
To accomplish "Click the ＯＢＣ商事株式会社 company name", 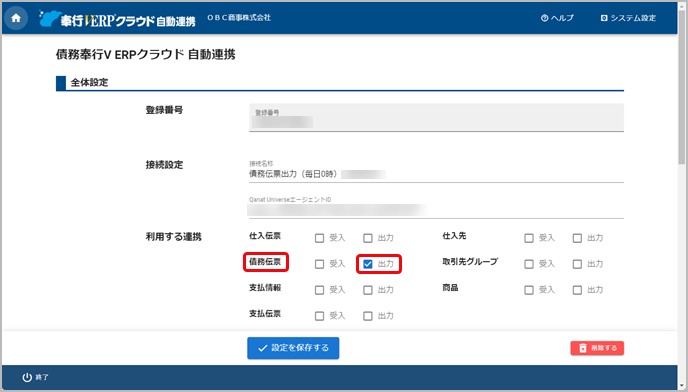I will pyautogui.click(x=239, y=18).
